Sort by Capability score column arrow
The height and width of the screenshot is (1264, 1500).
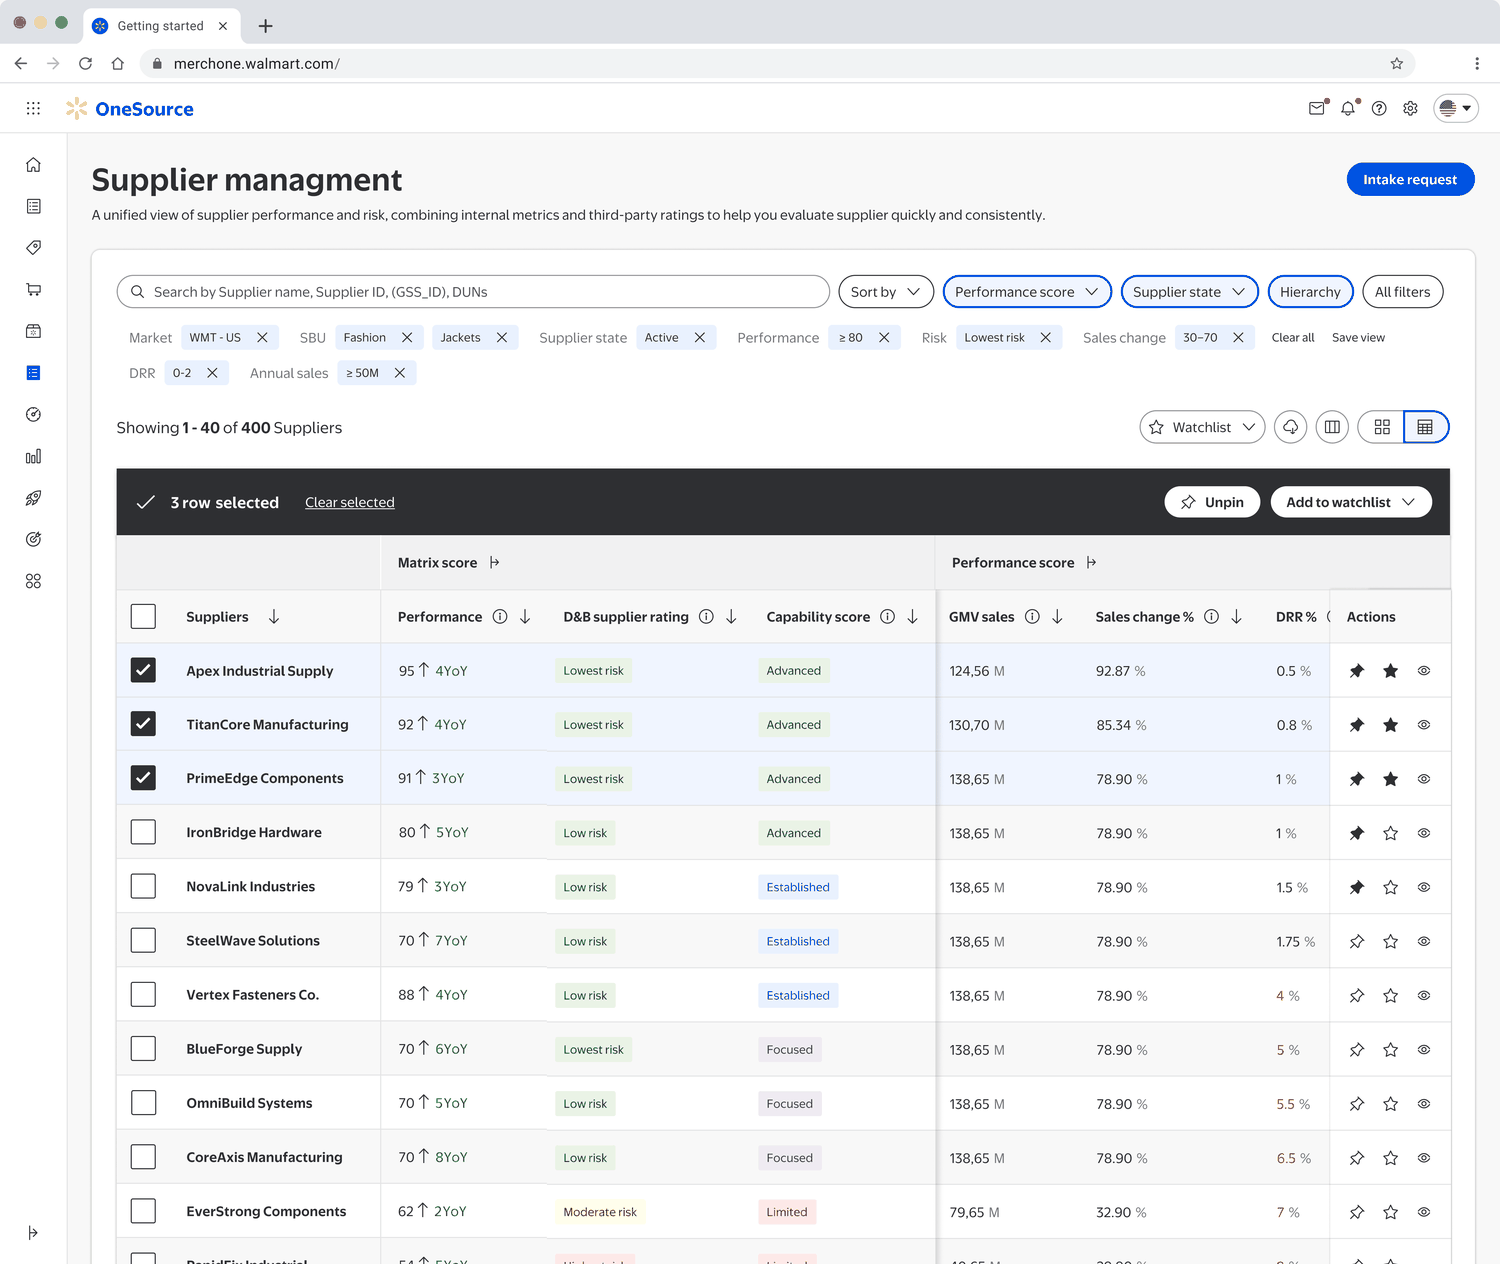(913, 617)
